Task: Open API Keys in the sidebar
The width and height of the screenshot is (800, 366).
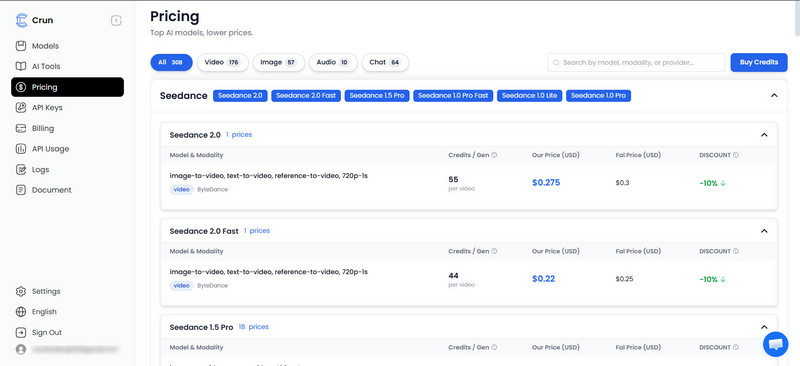Action: [x=67, y=108]
